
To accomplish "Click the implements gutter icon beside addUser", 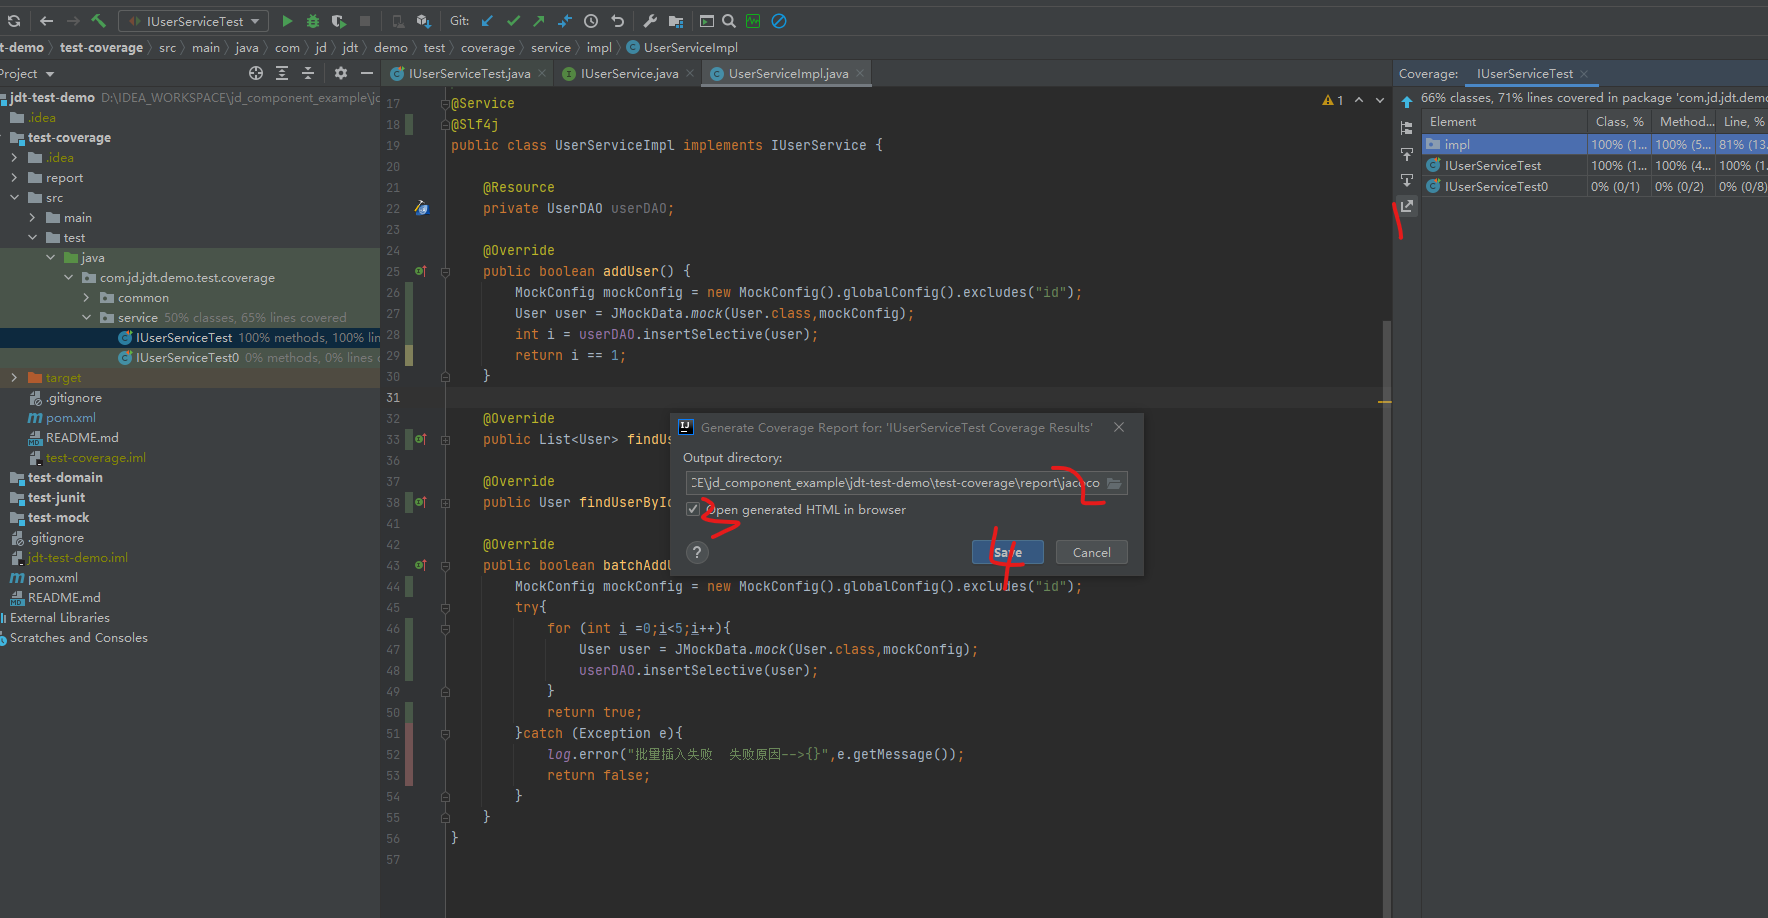I will [x=421, y=272].
